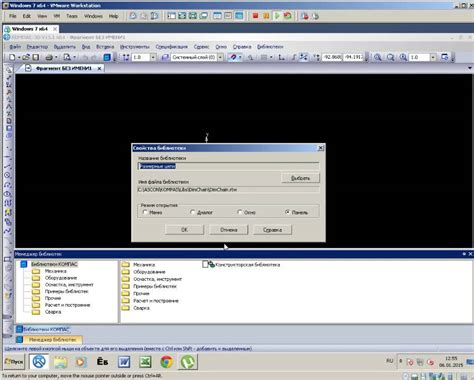Click the library name input field
The width and height of the screenshot is (474, 380).
pos(228,166)
